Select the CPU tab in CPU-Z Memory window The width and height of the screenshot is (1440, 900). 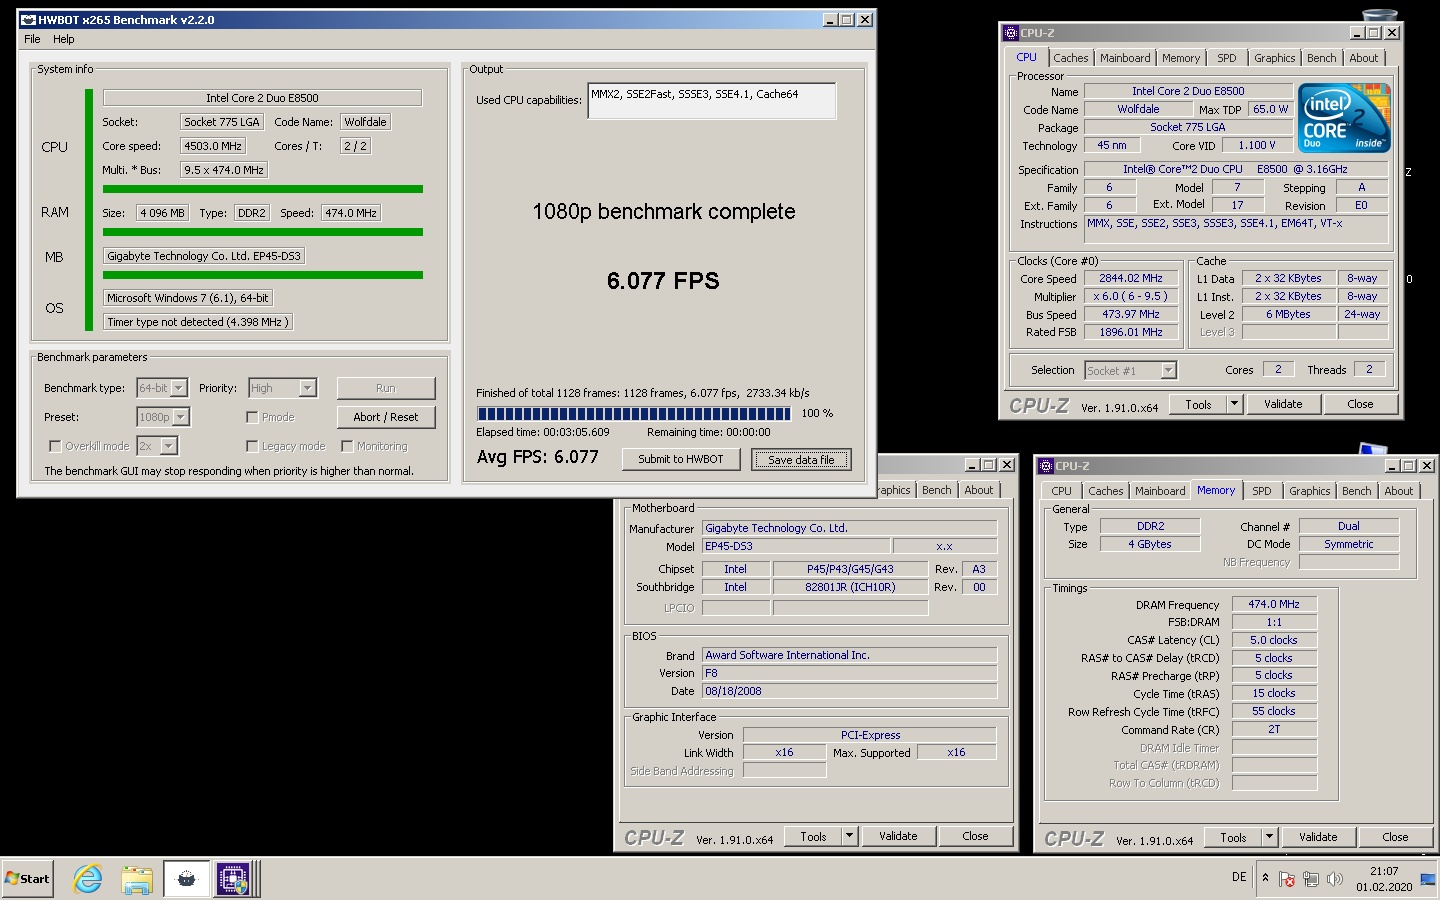pos(1061,491)
